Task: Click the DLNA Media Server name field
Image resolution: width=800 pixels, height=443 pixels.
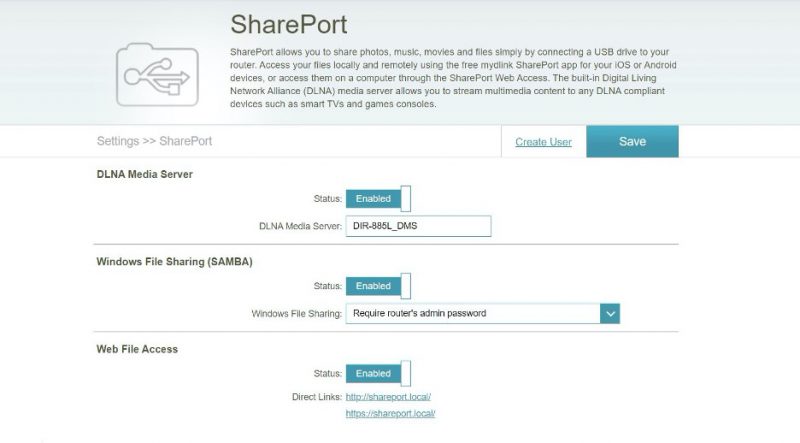Action: [418, 226]
